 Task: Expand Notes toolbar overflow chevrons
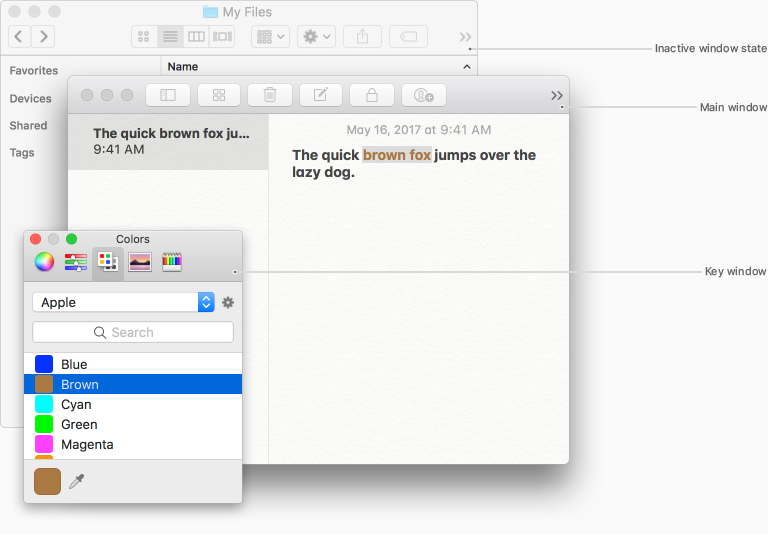tap(557, 96)
